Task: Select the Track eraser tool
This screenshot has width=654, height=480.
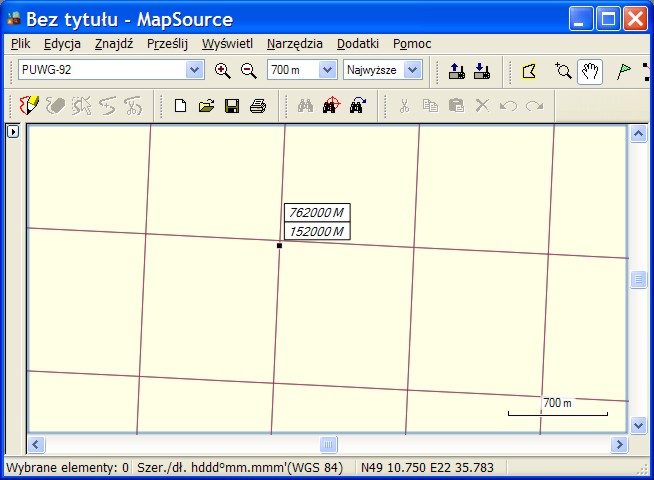Action: click(55, 106)
